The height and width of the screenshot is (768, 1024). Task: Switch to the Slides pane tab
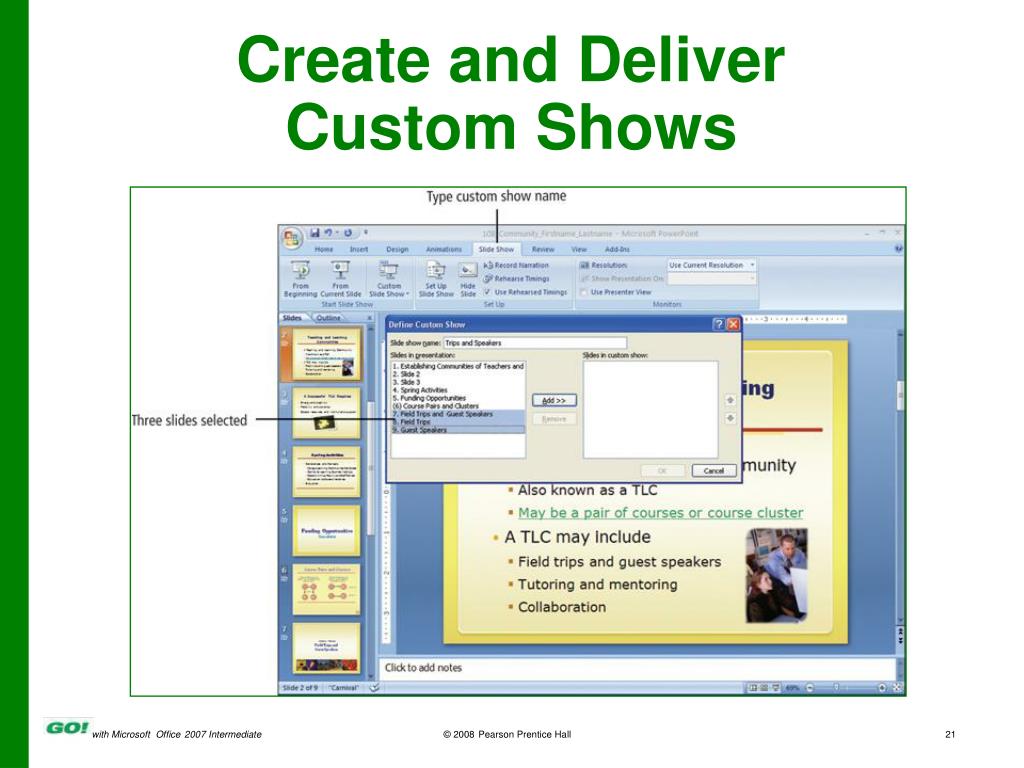click(x=292, y=318)
